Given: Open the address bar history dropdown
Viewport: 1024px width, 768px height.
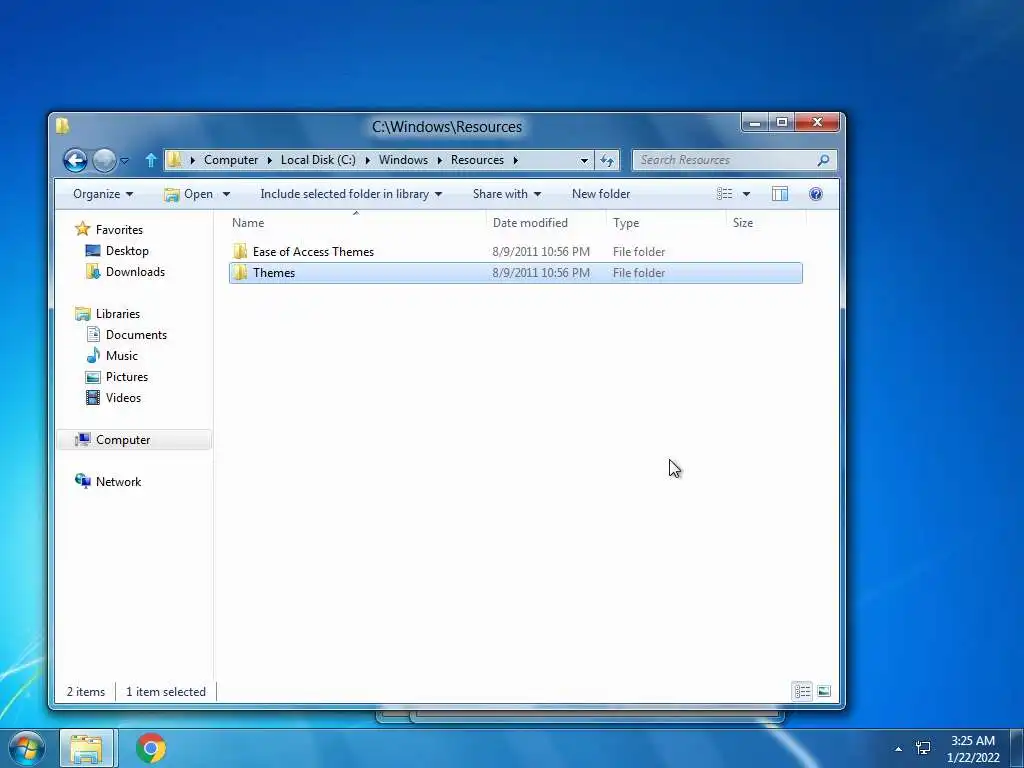Looking at the screenshot, I should tap(584, 160).
